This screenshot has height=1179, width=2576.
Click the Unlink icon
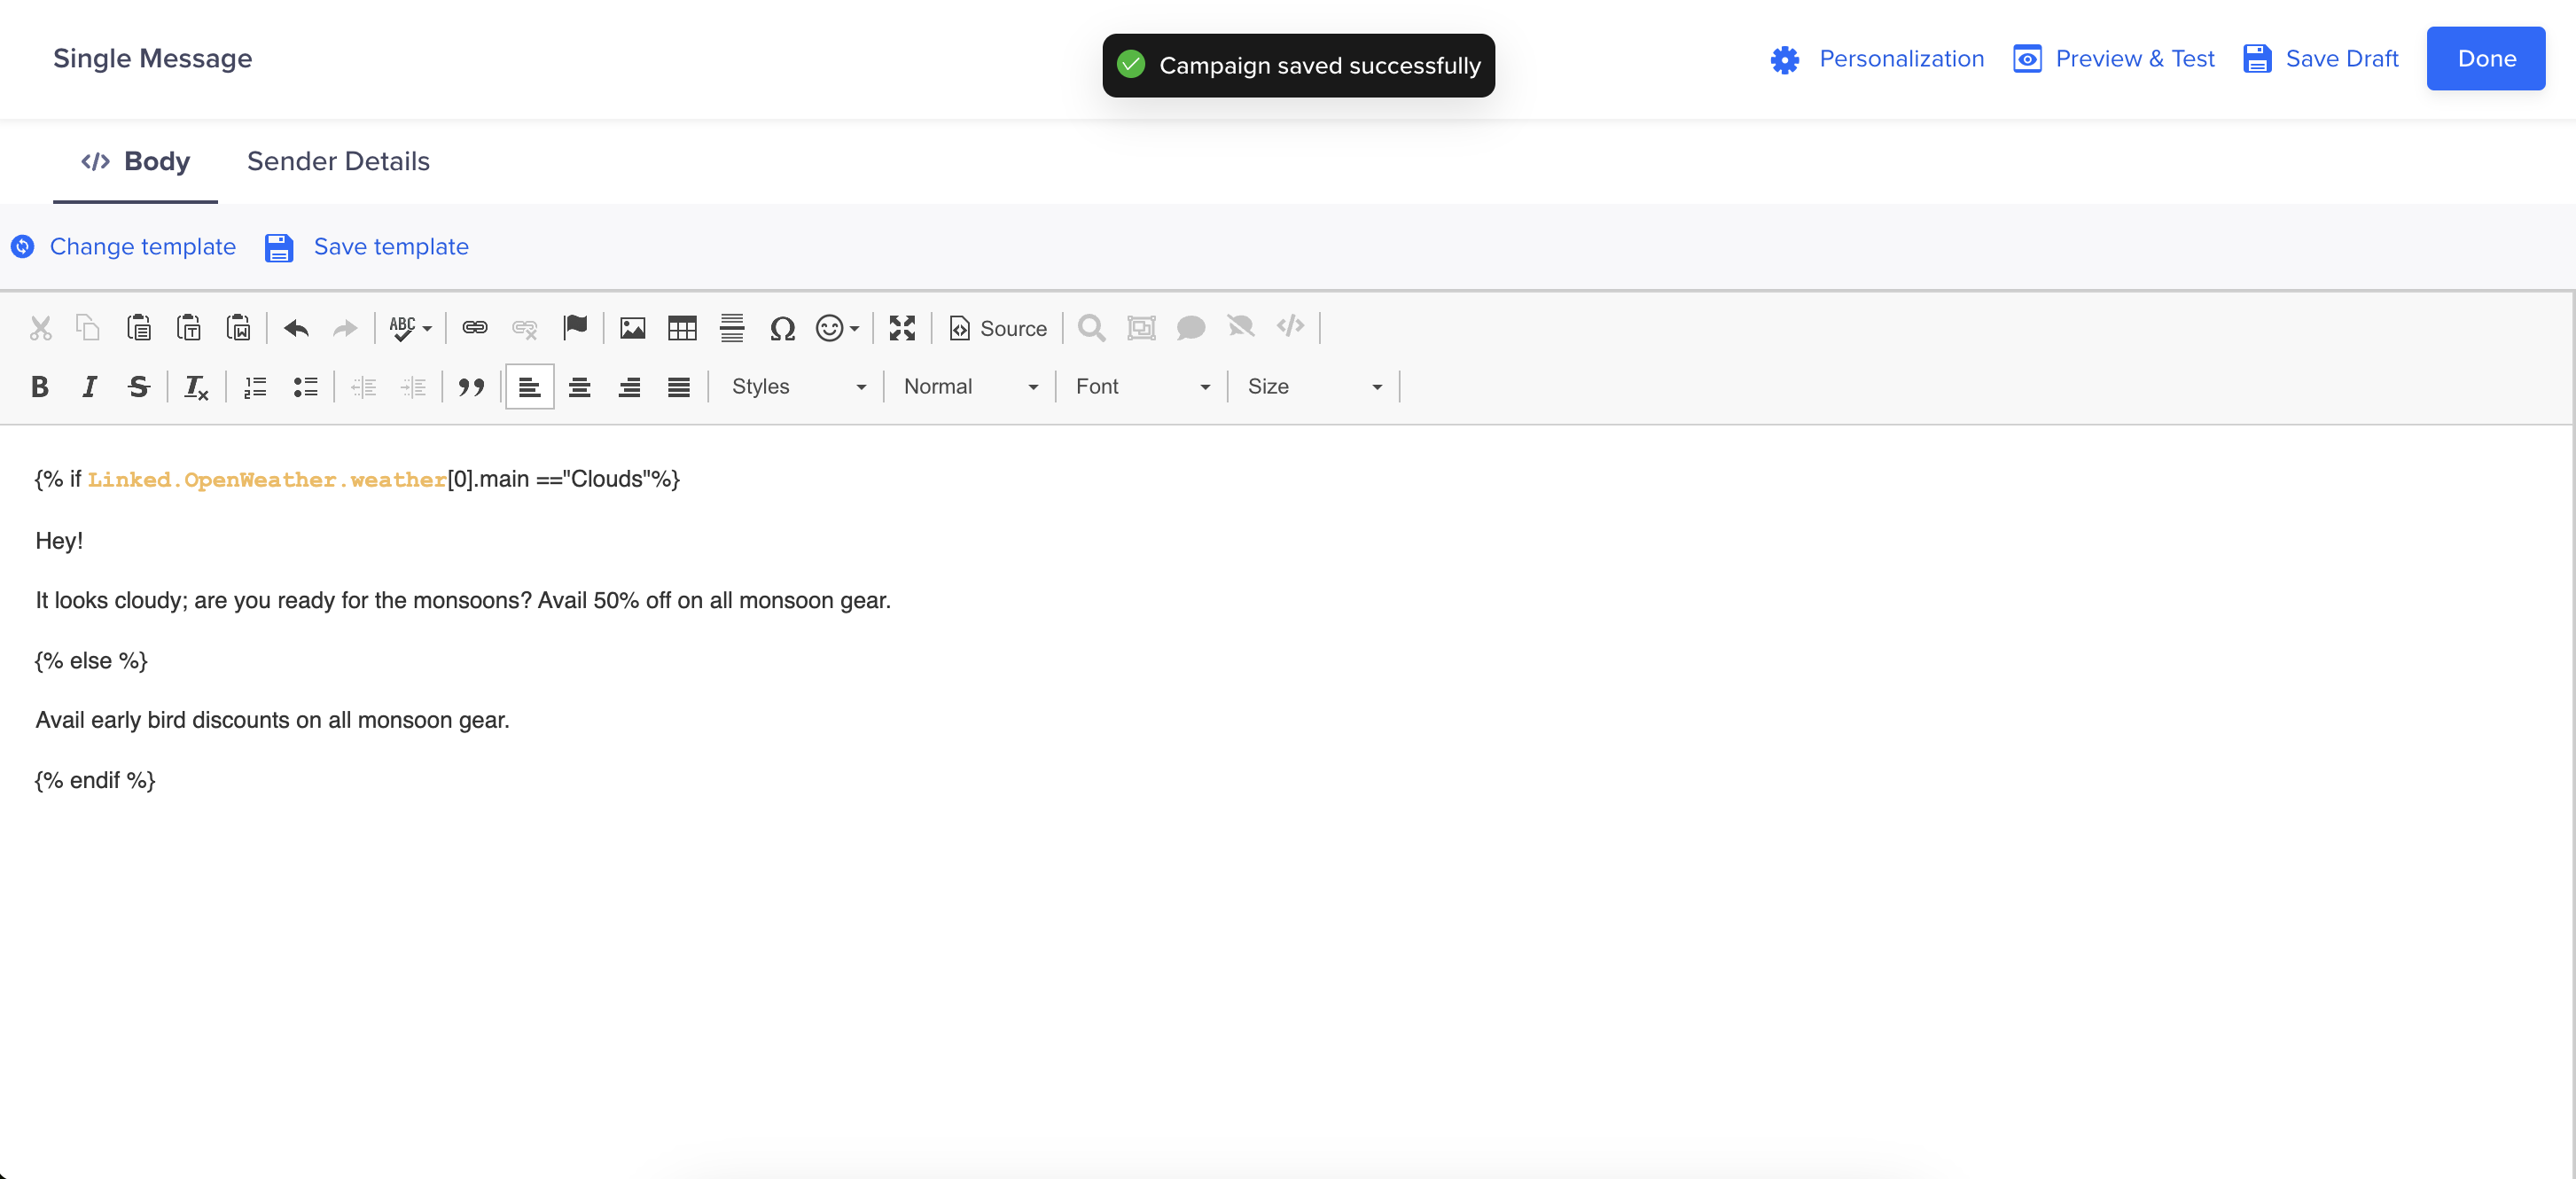525,328
